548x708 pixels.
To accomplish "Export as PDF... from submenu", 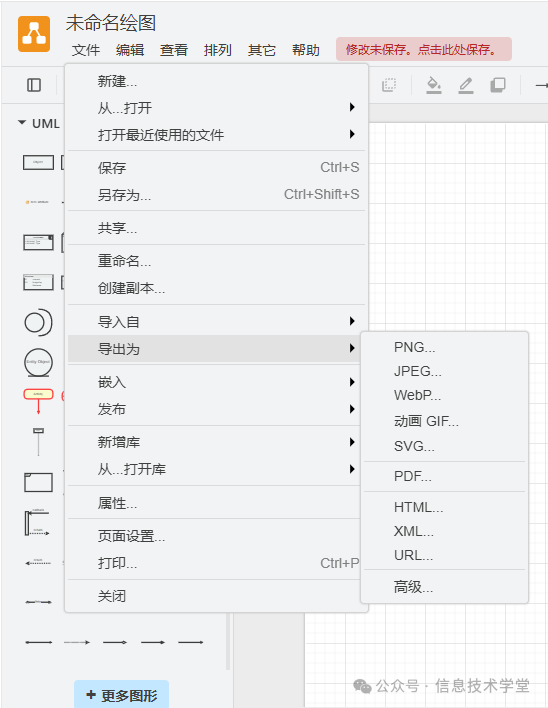I will pyautogui.click(x=445, y=476).
